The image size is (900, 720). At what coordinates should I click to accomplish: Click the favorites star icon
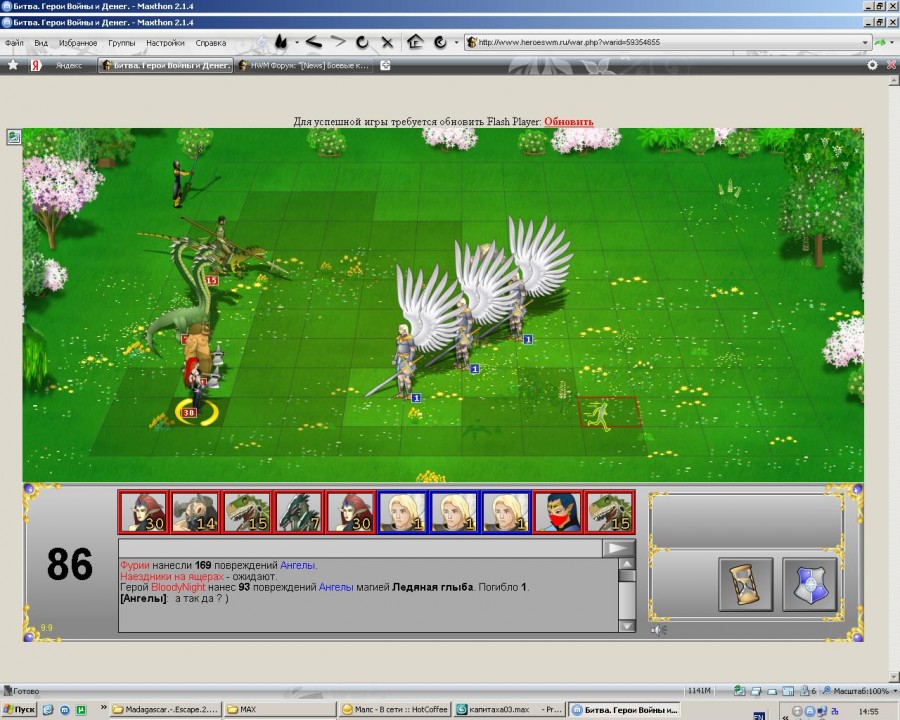13,65
